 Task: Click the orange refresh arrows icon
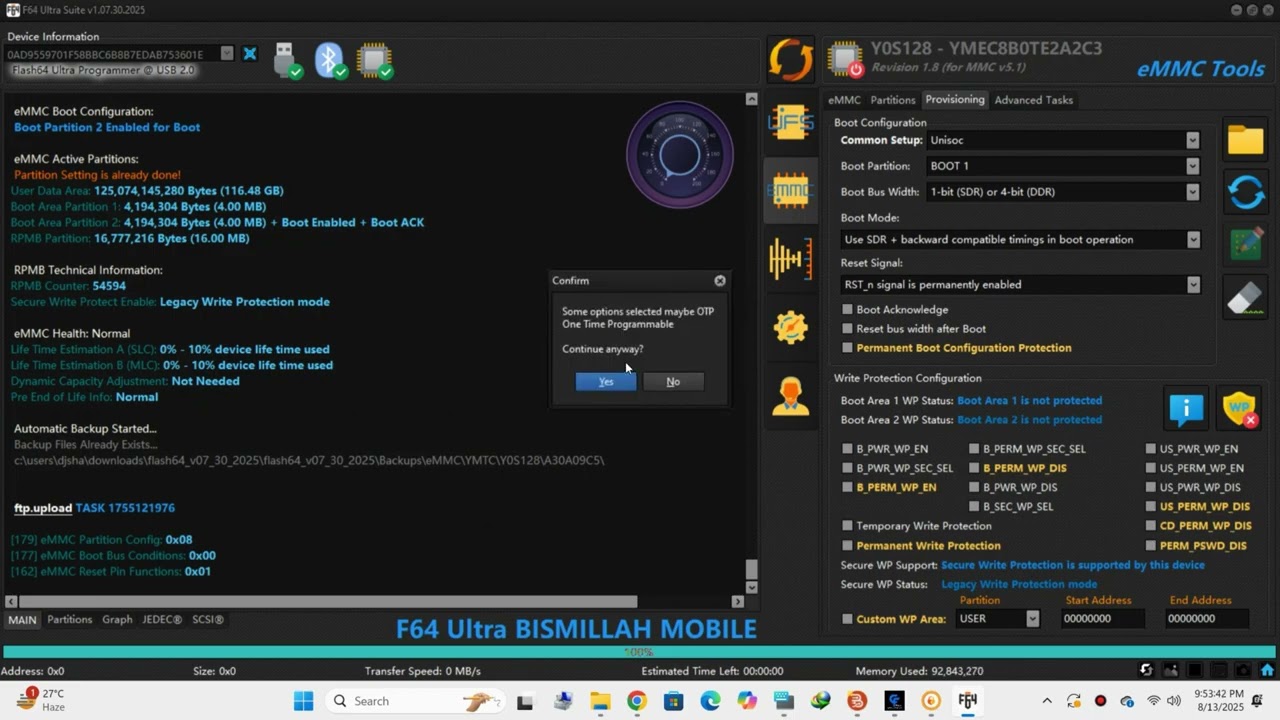pos(790,60)
